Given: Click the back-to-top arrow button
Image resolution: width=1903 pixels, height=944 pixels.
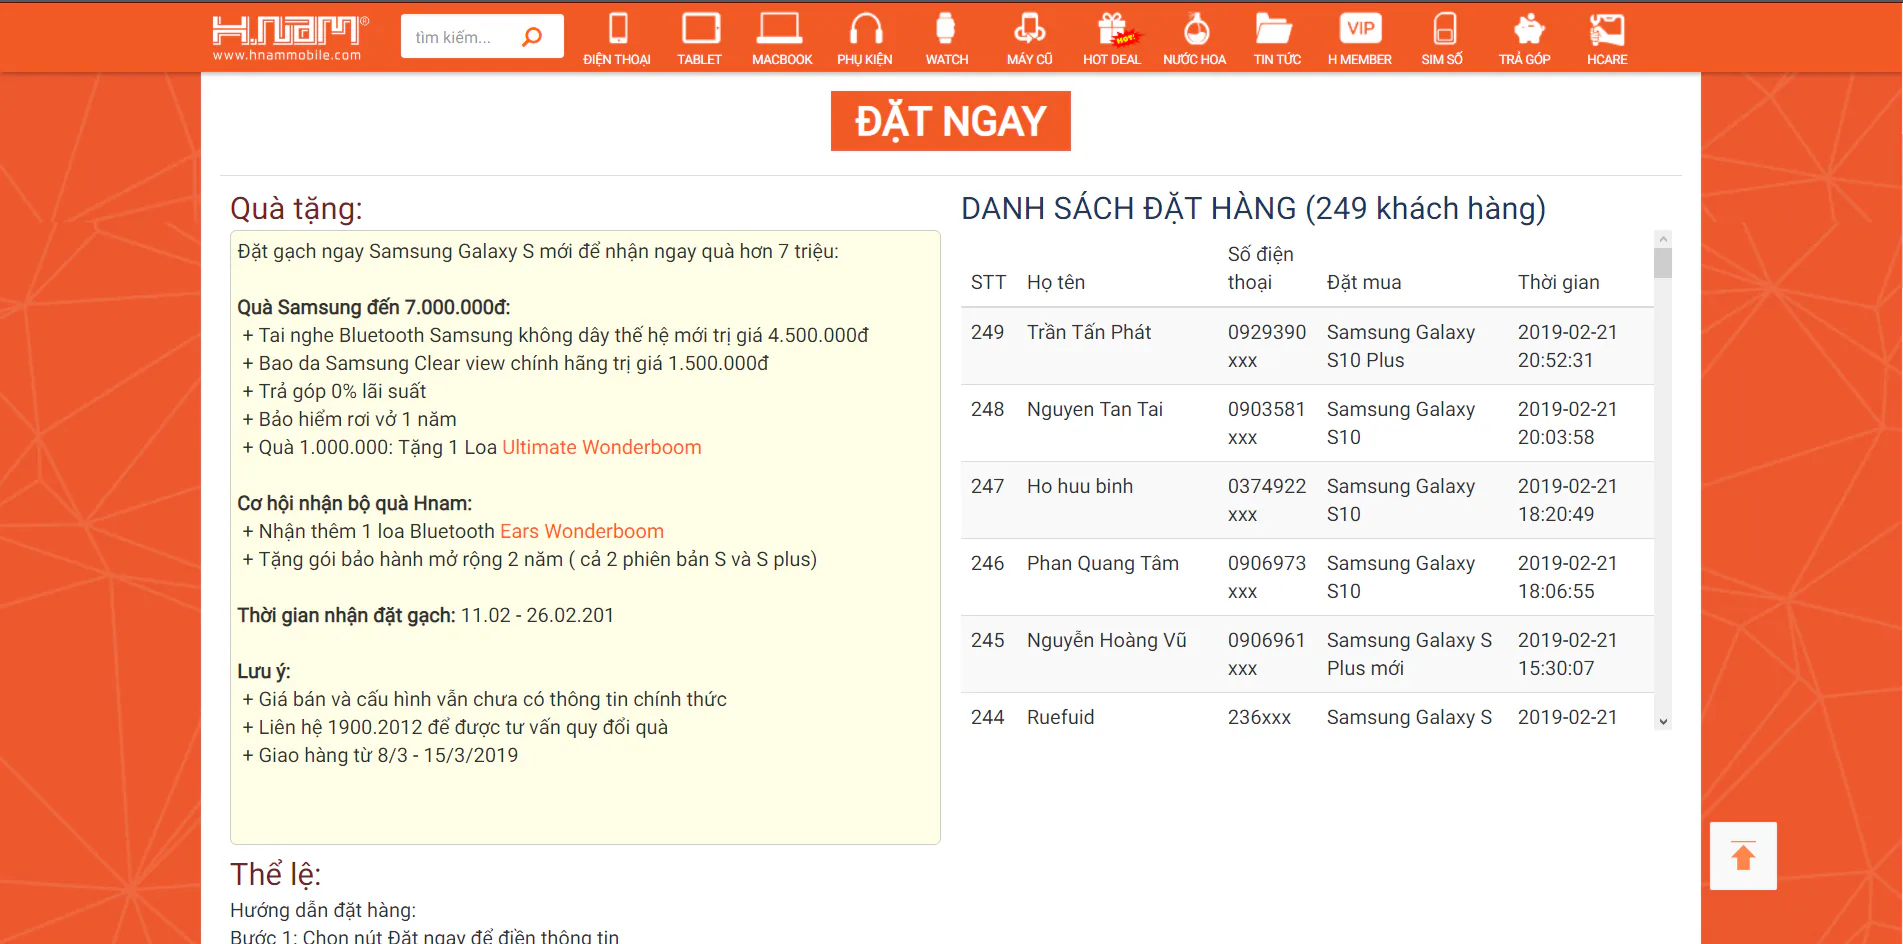Looking at the screenshot, I should coord(1743,856).
